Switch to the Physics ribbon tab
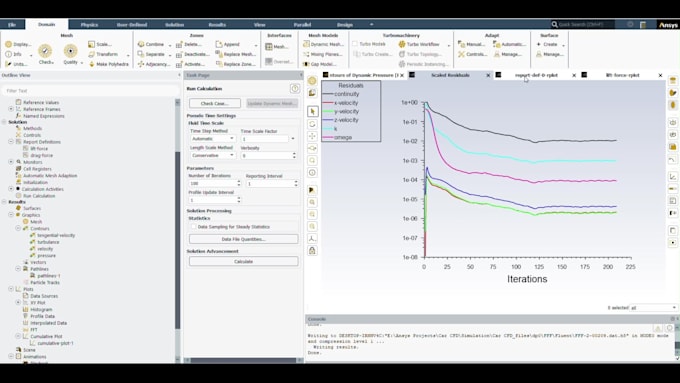 [x=89, y=25]
